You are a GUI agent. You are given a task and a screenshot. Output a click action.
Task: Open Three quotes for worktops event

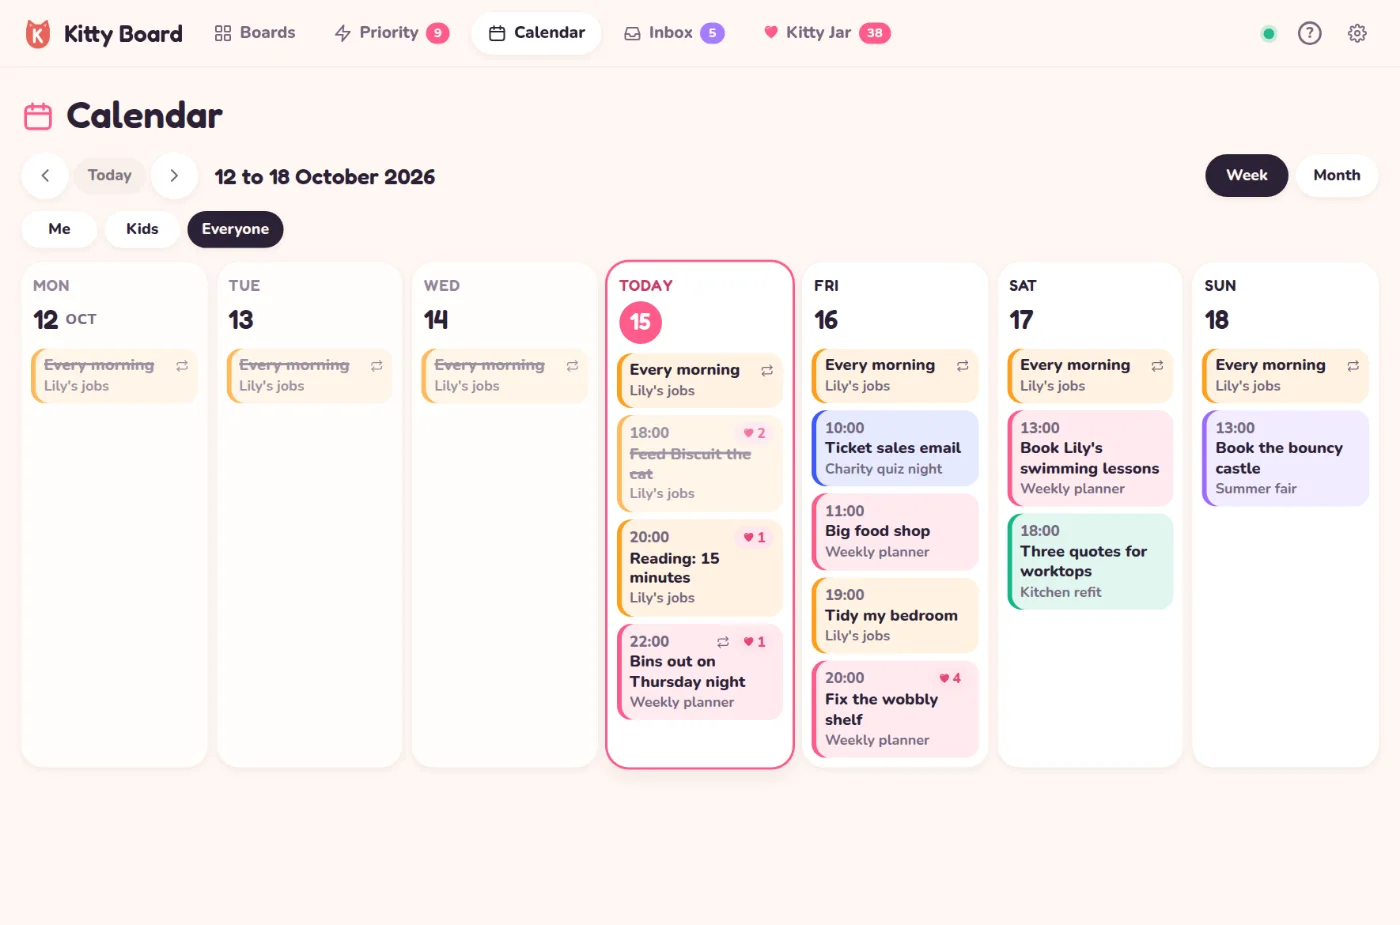1090,561
